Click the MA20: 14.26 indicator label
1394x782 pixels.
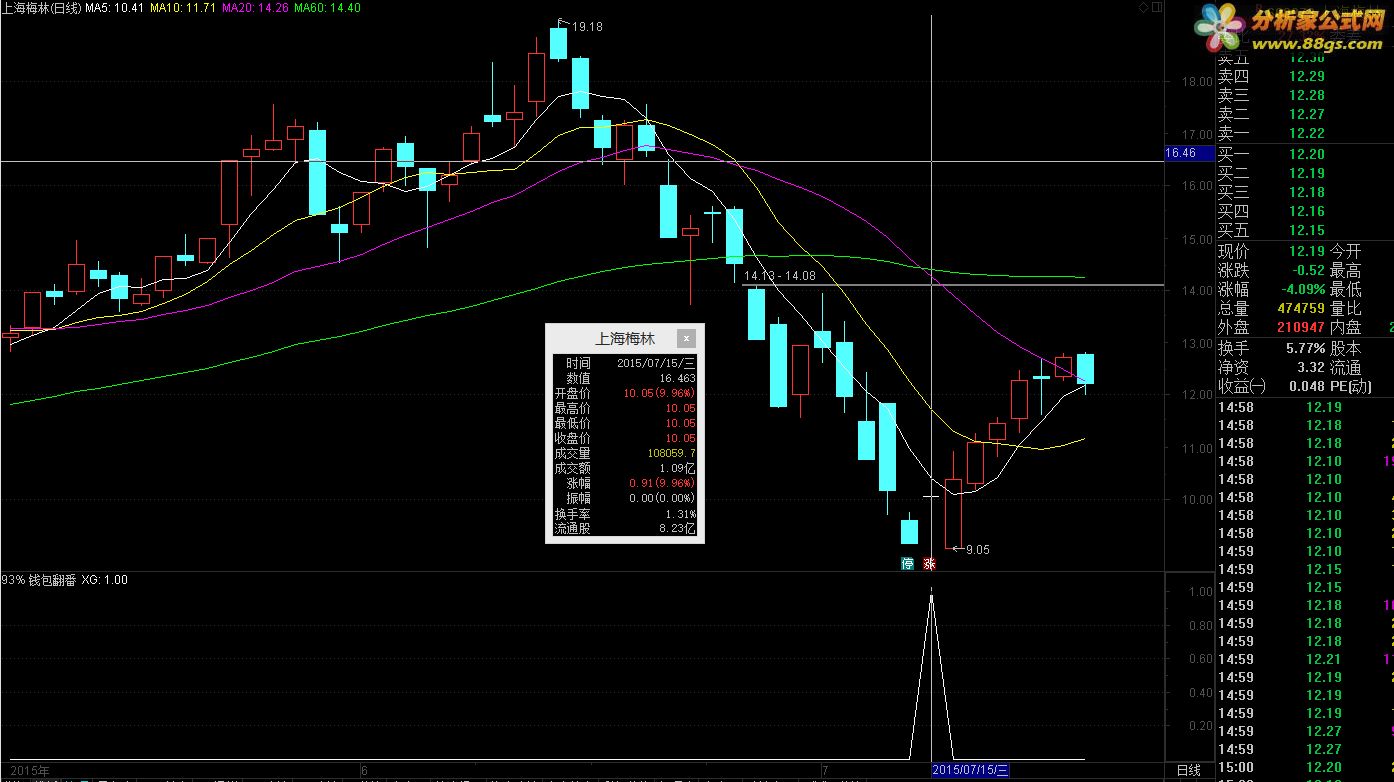tap(255, 7)
